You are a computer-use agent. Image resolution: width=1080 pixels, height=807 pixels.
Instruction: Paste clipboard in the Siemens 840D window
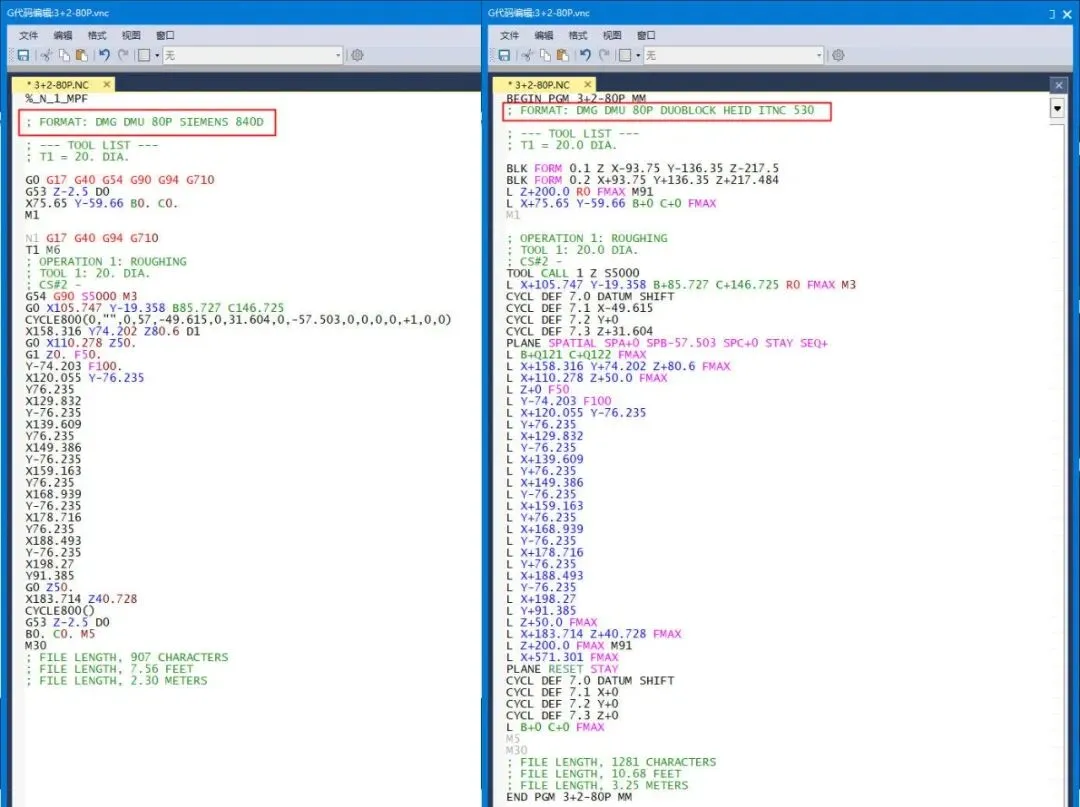81,55
